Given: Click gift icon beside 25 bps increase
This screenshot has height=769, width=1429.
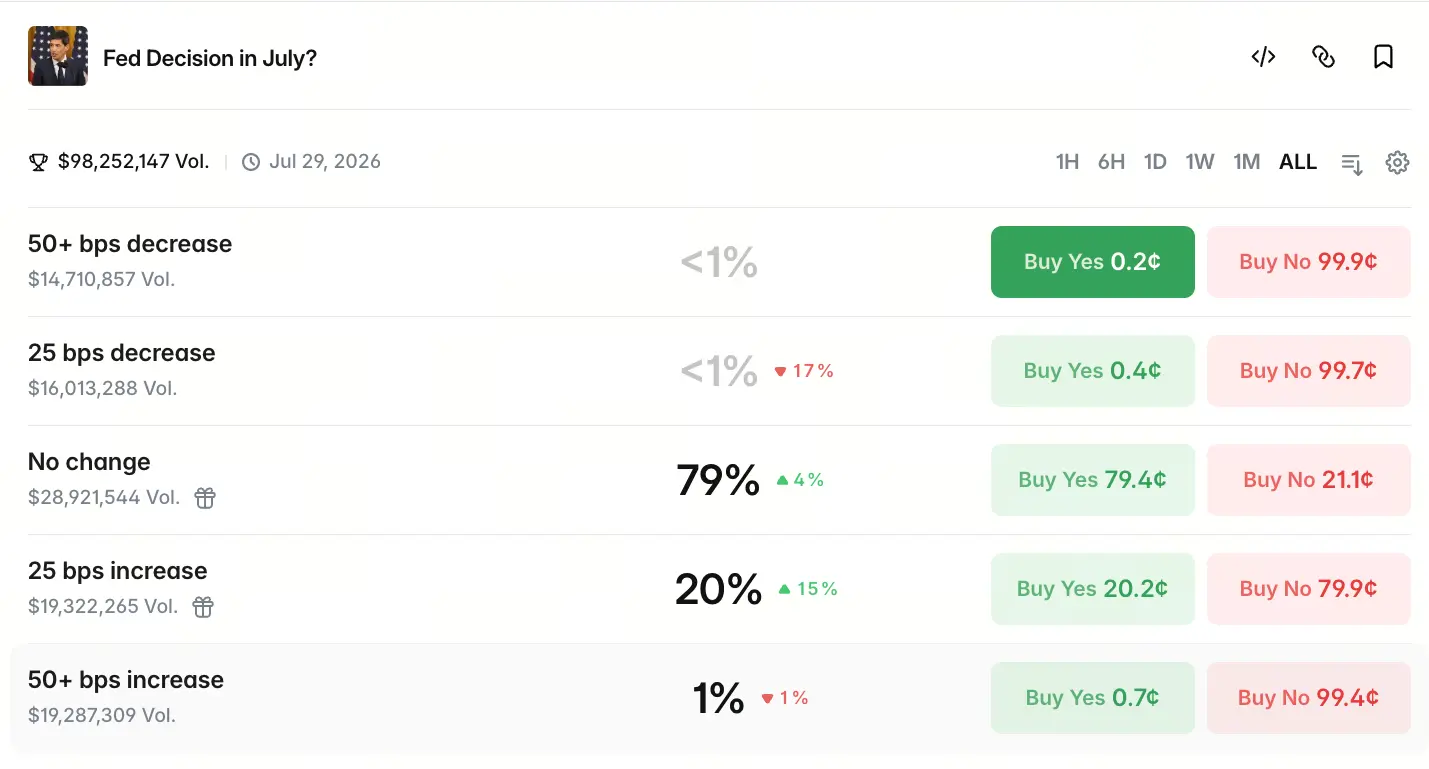Looking at the screenshot, I should (203, 606).
